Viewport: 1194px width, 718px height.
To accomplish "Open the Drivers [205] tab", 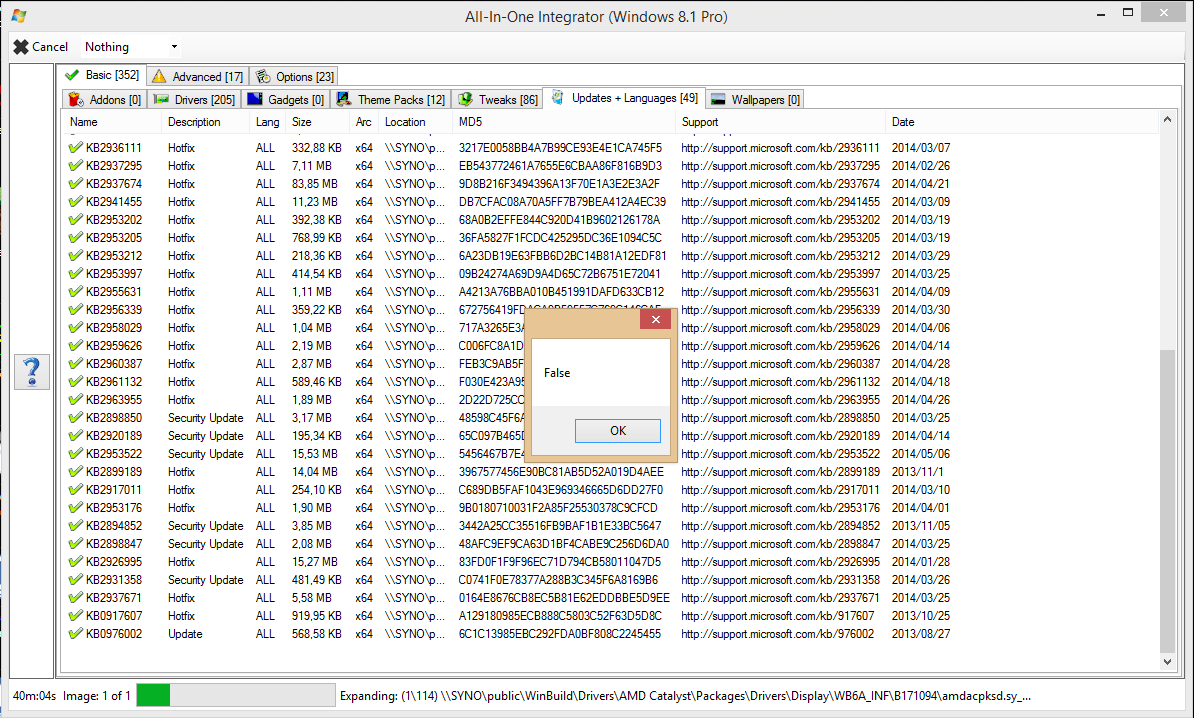I will (x=195, y=100).
